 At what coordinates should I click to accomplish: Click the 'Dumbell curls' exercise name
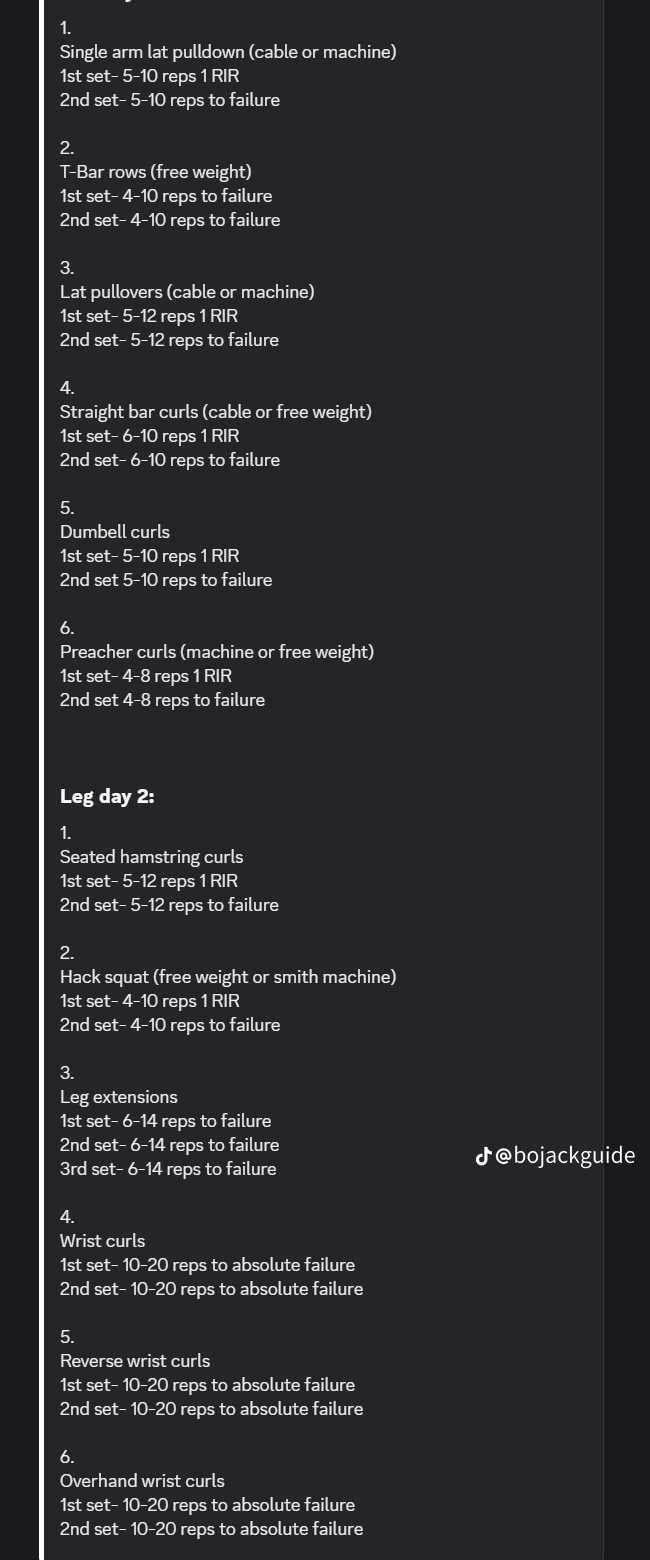(114, 532)
